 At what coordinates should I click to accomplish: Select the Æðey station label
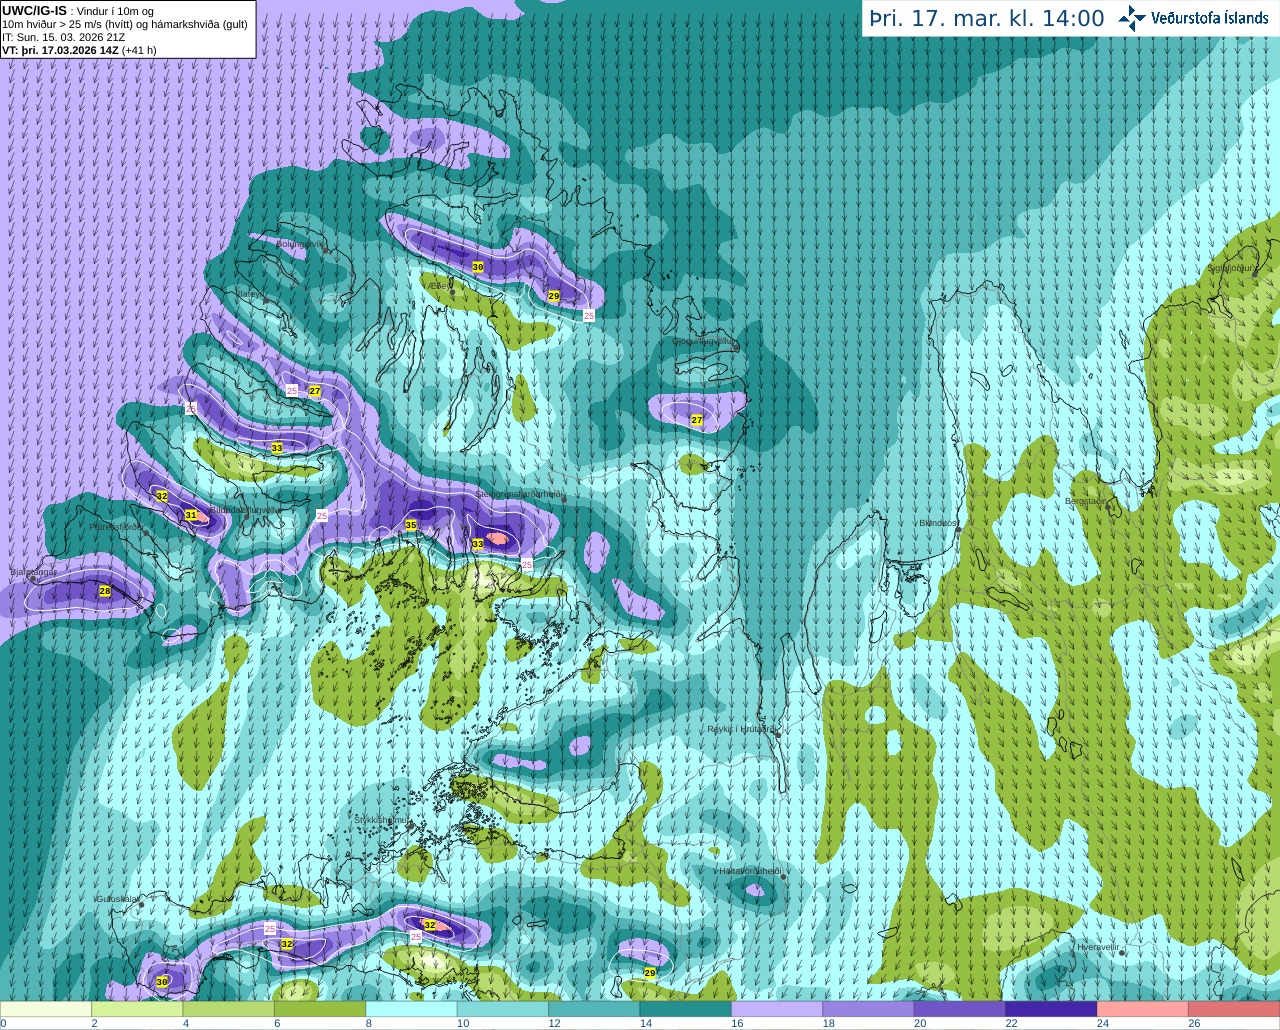[438, 285]
